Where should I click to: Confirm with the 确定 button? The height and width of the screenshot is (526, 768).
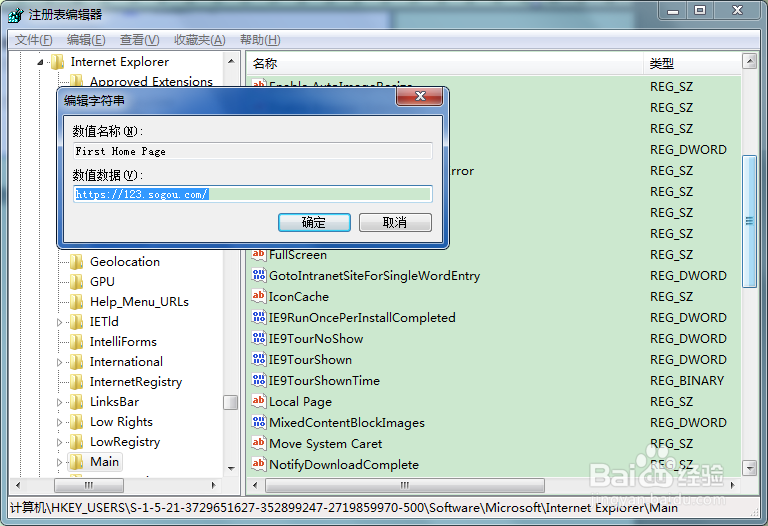click(x=314, y=222)
